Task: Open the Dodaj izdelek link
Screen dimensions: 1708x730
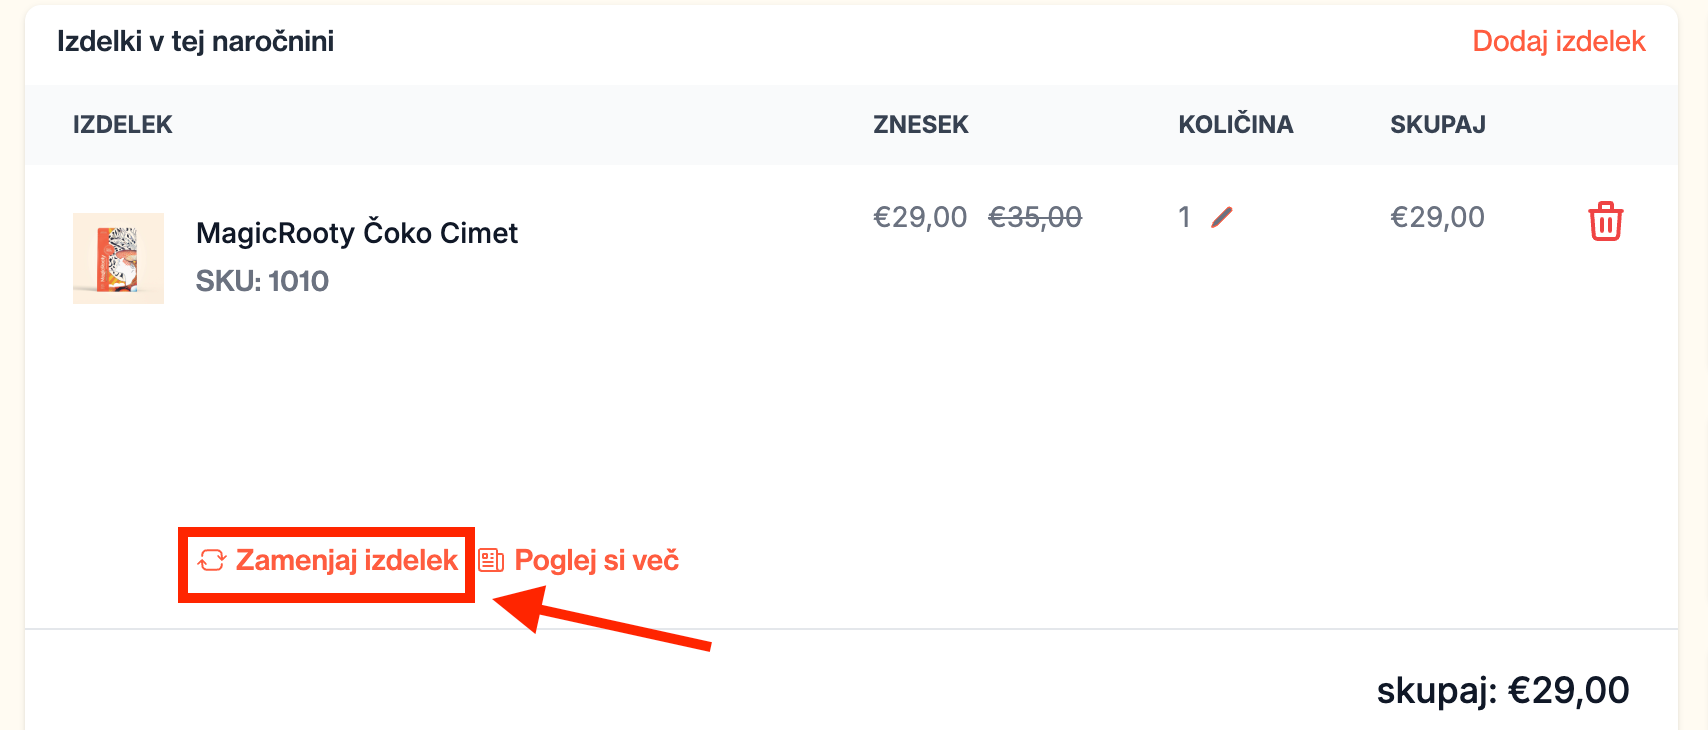Action: pos(1558,41)
